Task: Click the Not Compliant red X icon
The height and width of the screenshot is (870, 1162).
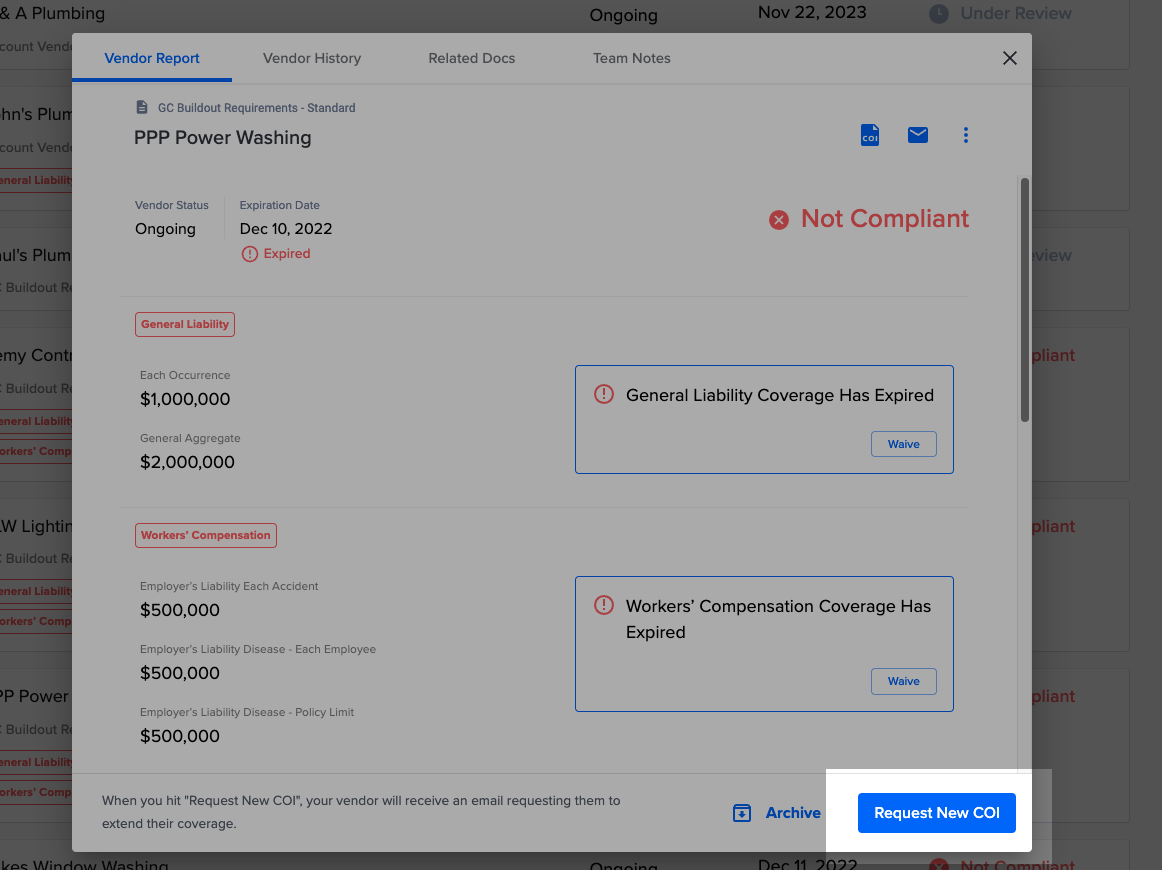Action: pos(779,220)
